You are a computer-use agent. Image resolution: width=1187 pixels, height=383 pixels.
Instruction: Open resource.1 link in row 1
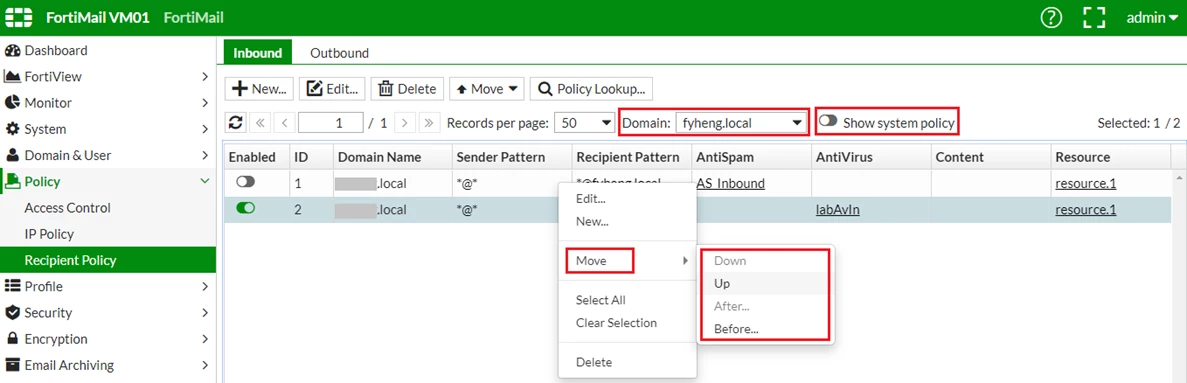pyautogui.click(x=1086, y=183)
